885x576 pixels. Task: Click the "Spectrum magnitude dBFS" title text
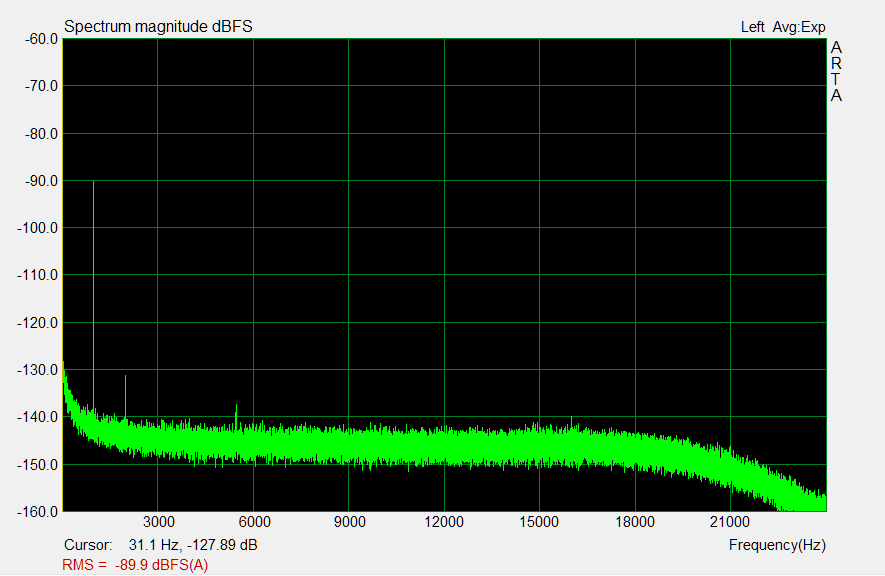[158, 27]
